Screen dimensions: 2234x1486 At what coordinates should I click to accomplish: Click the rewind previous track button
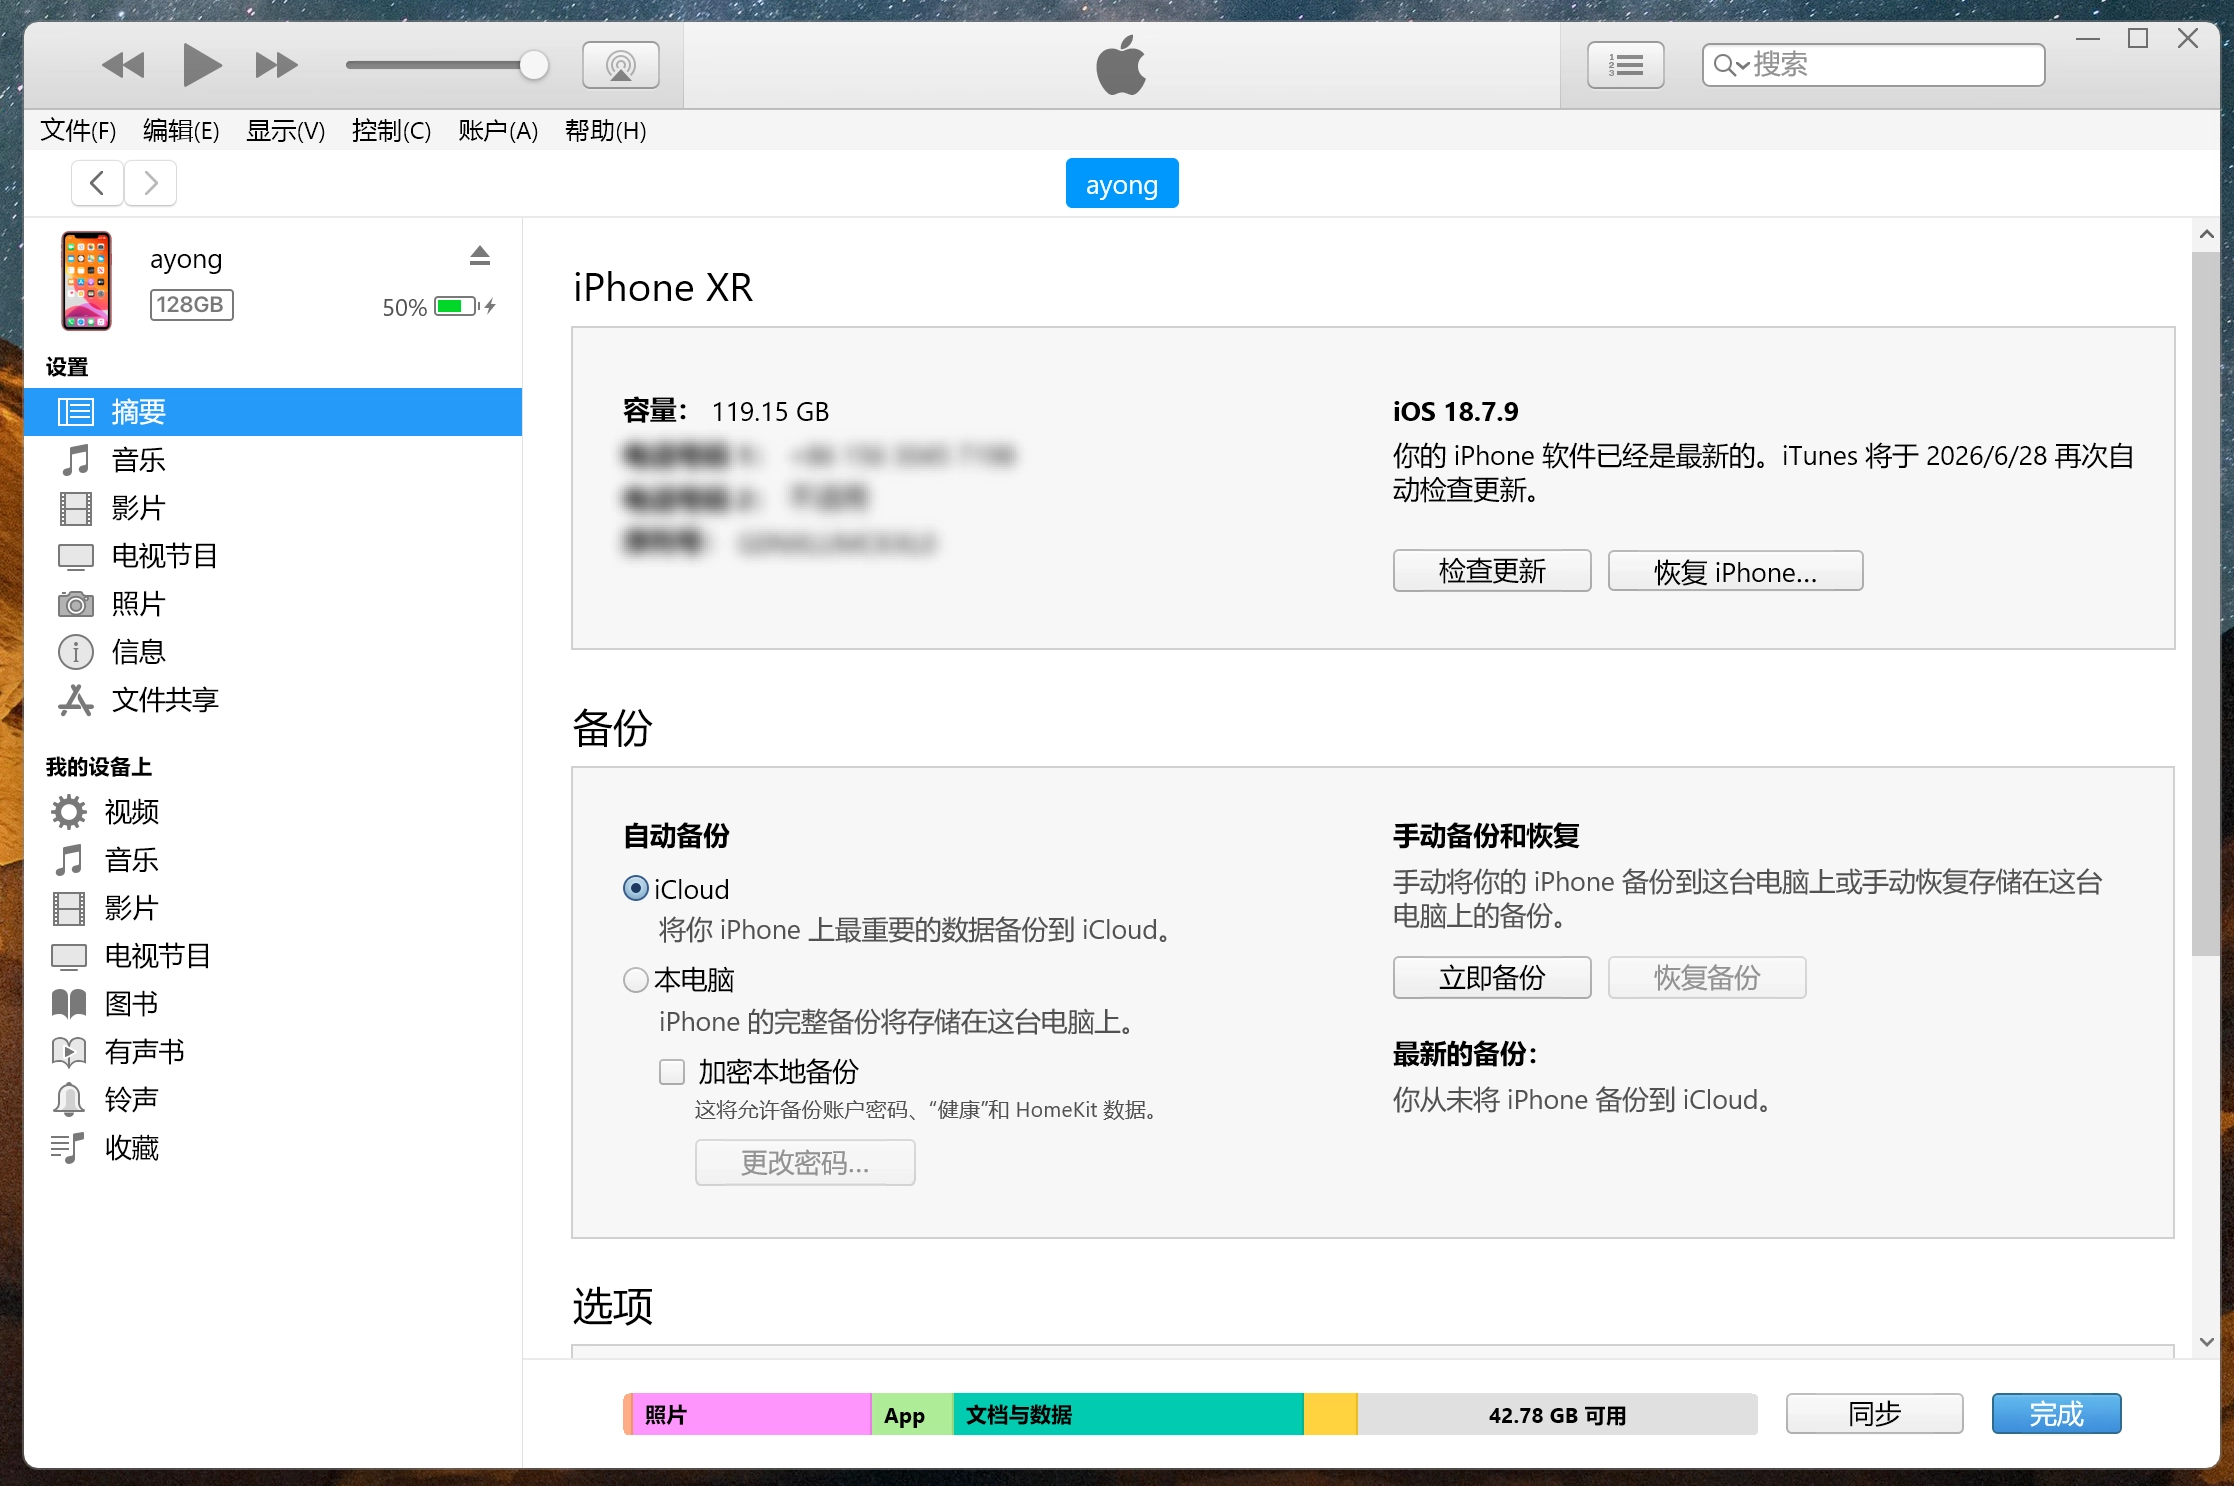124,66
